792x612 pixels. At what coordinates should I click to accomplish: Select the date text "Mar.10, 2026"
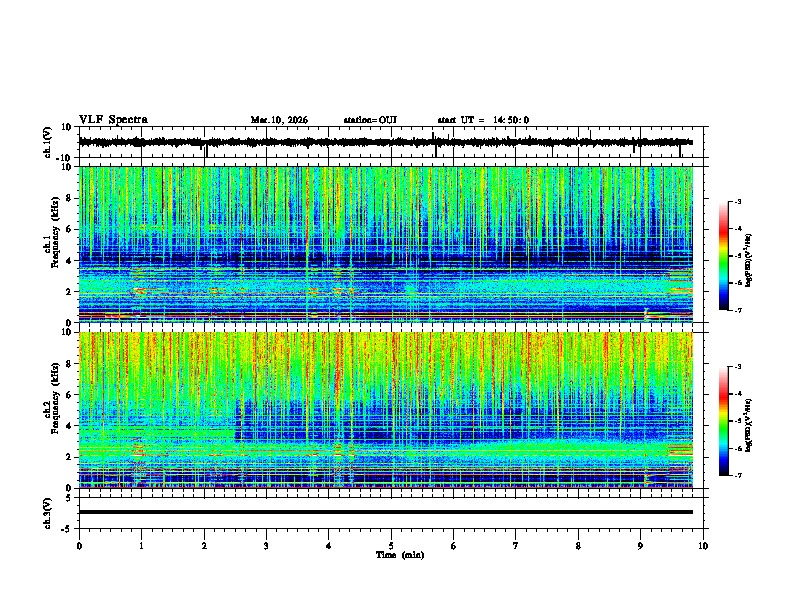[279, 120]
